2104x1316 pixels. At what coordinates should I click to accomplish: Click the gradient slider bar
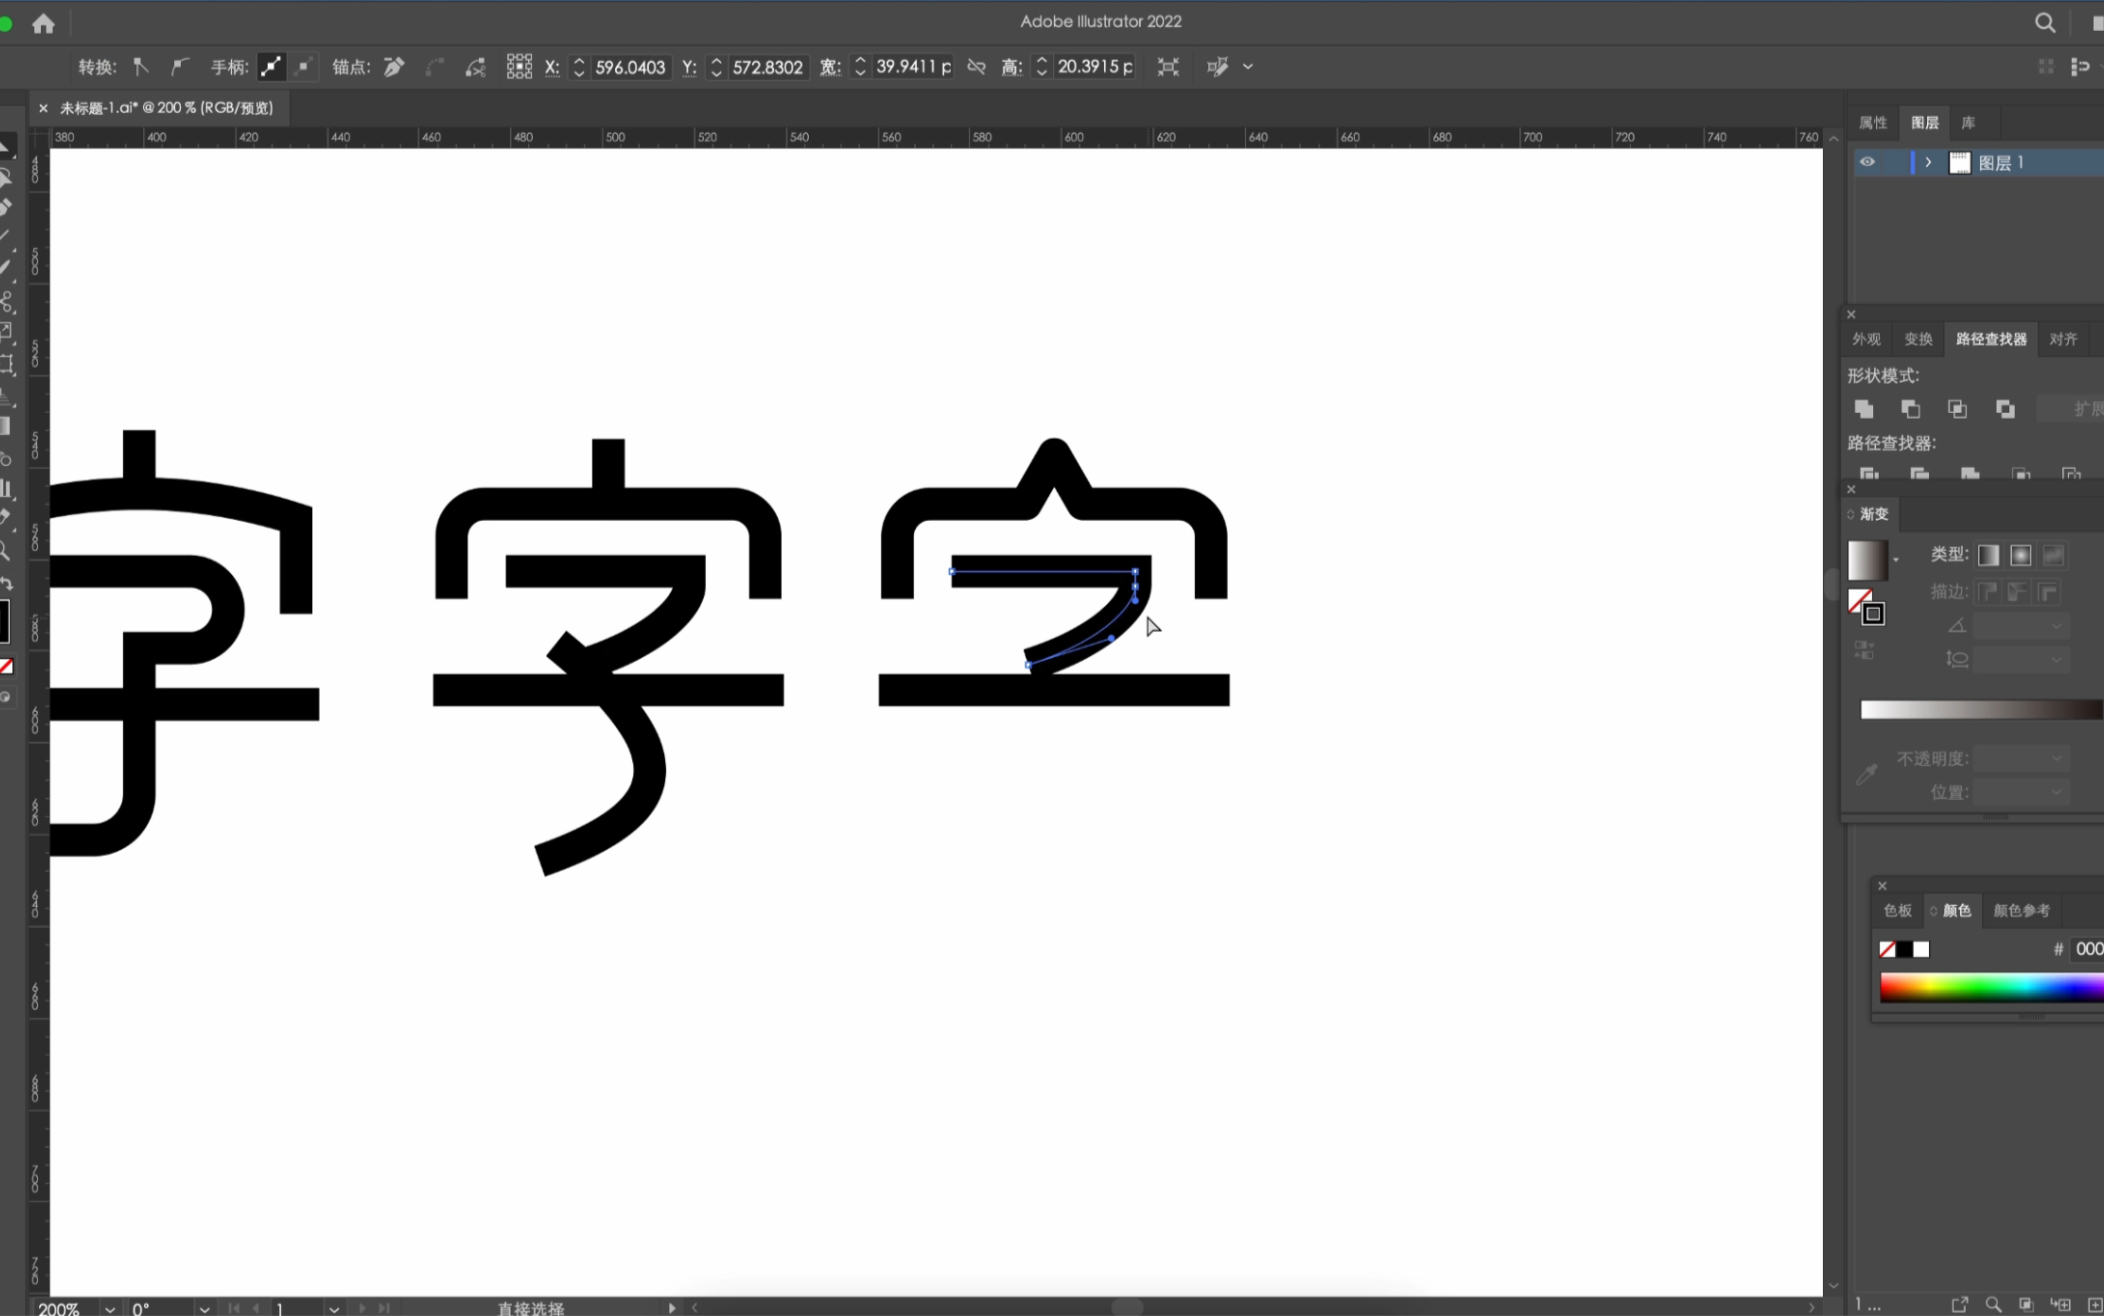(1981, 710)
